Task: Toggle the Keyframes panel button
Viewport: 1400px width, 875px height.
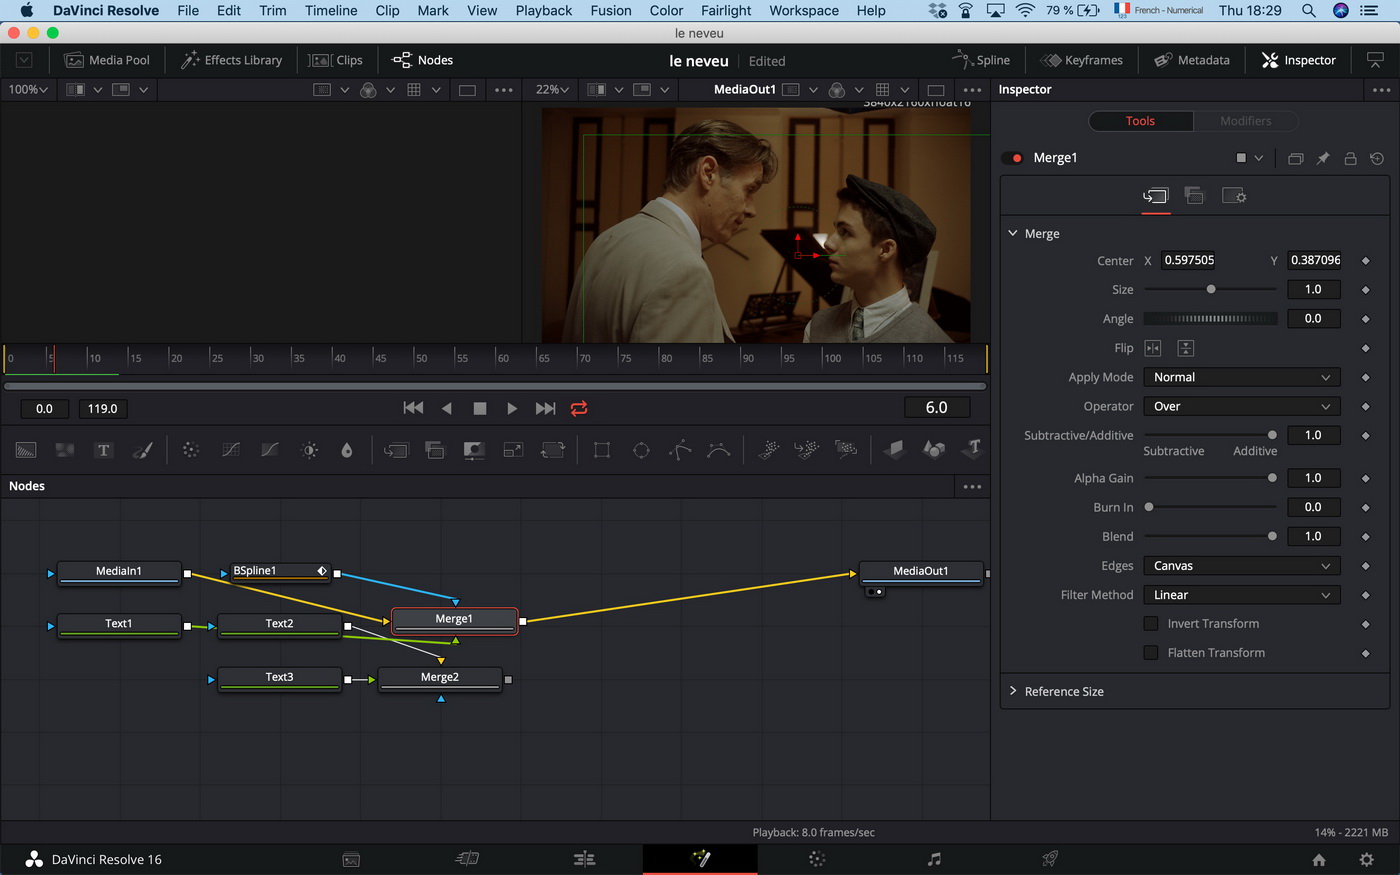Action: 1081,60
